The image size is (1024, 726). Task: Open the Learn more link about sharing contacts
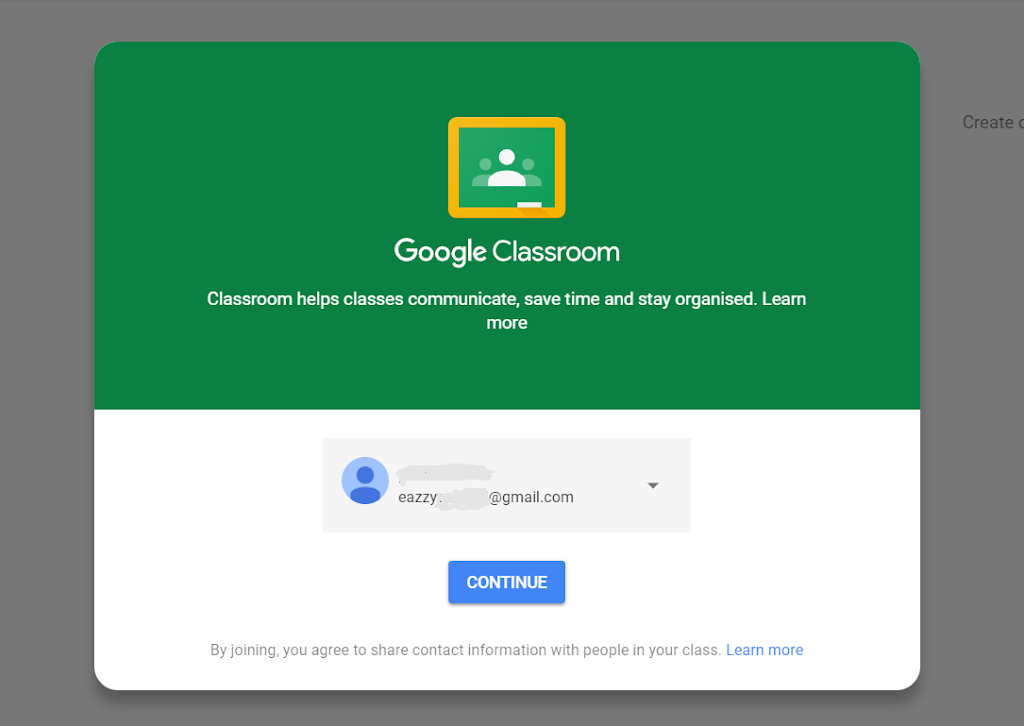[764, 649]
